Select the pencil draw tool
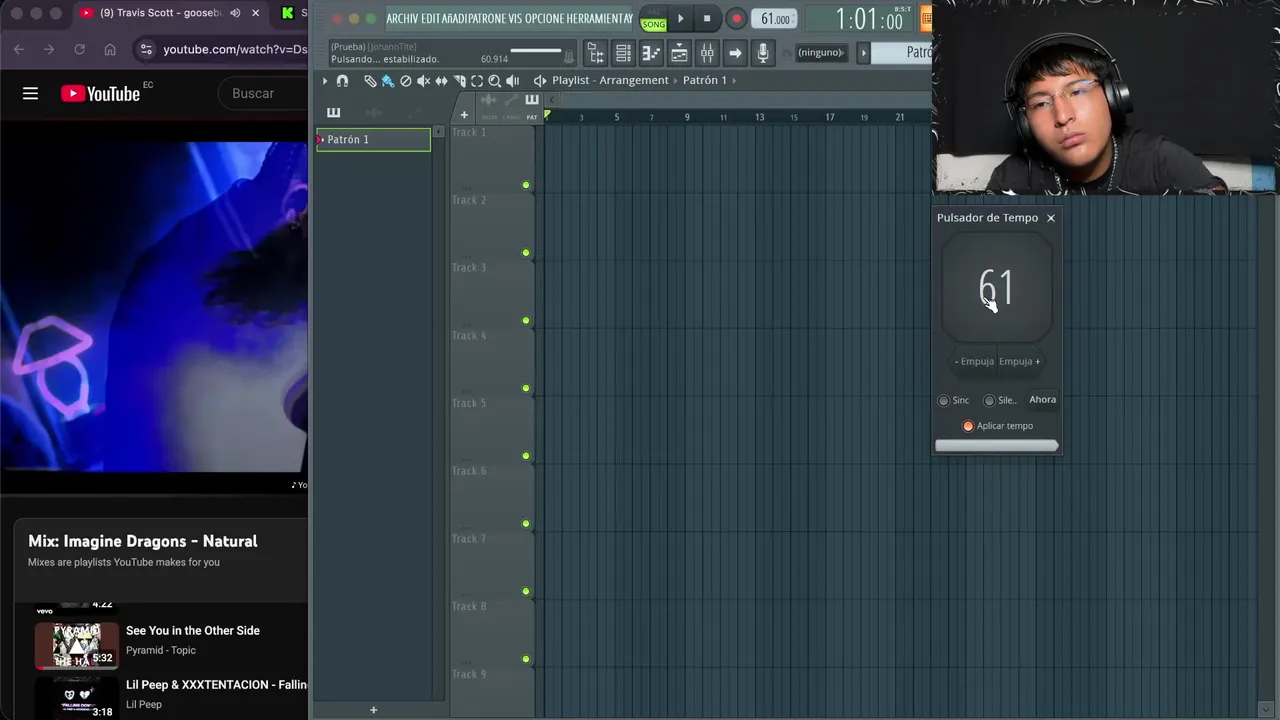This screenshot has height=720, width=1280. pyautogui.click(x=370, y=81)
